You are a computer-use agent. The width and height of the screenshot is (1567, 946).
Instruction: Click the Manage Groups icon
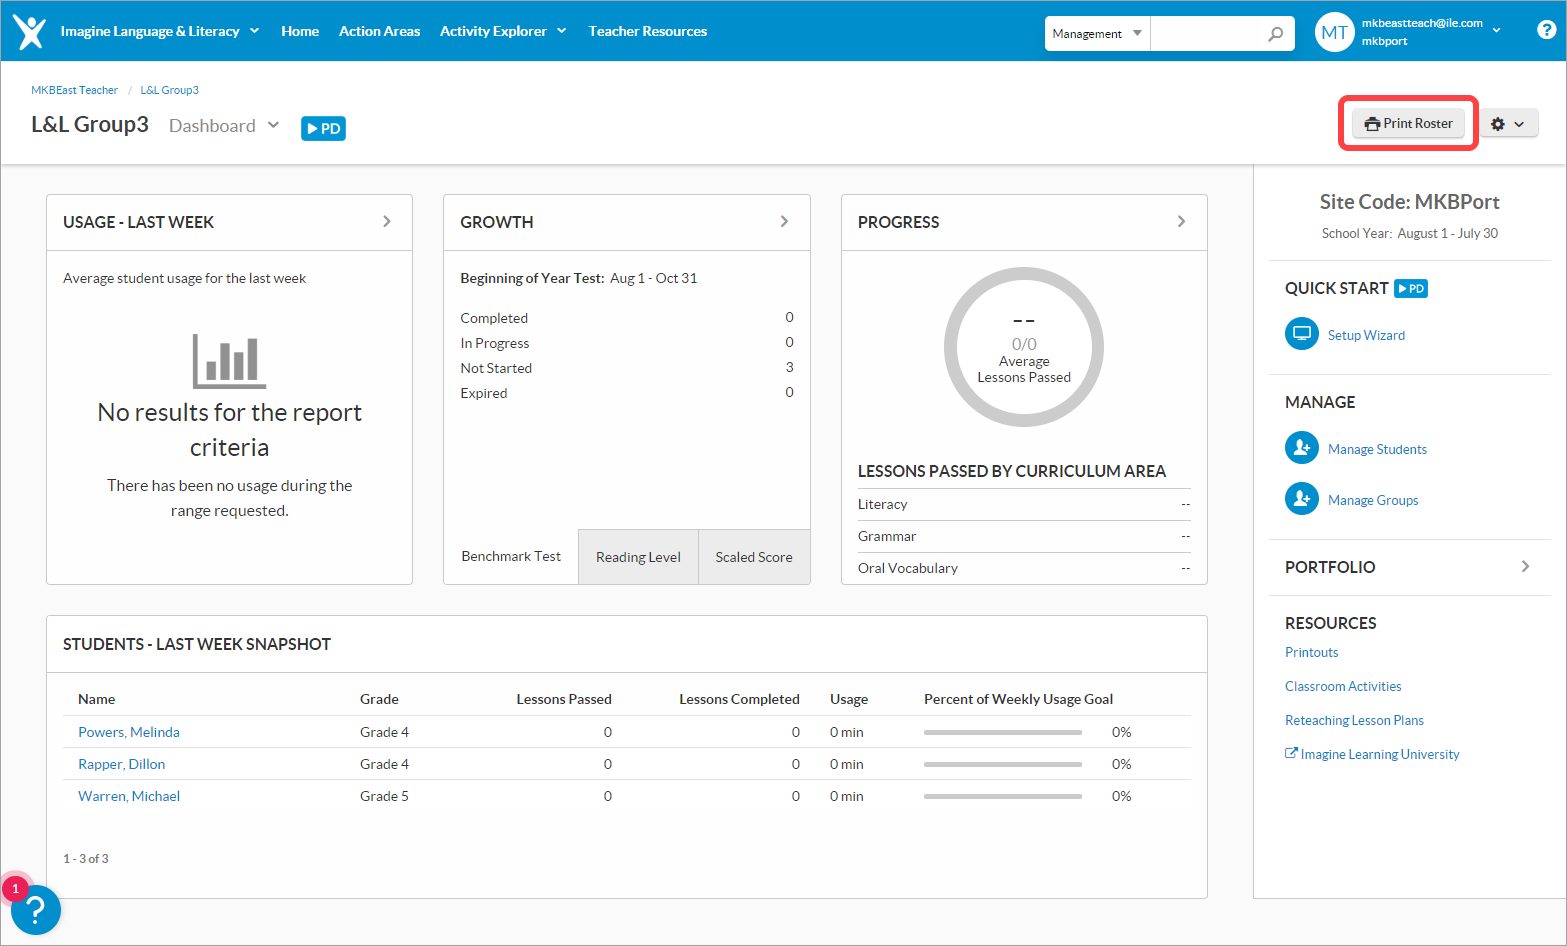[1301, 499]
